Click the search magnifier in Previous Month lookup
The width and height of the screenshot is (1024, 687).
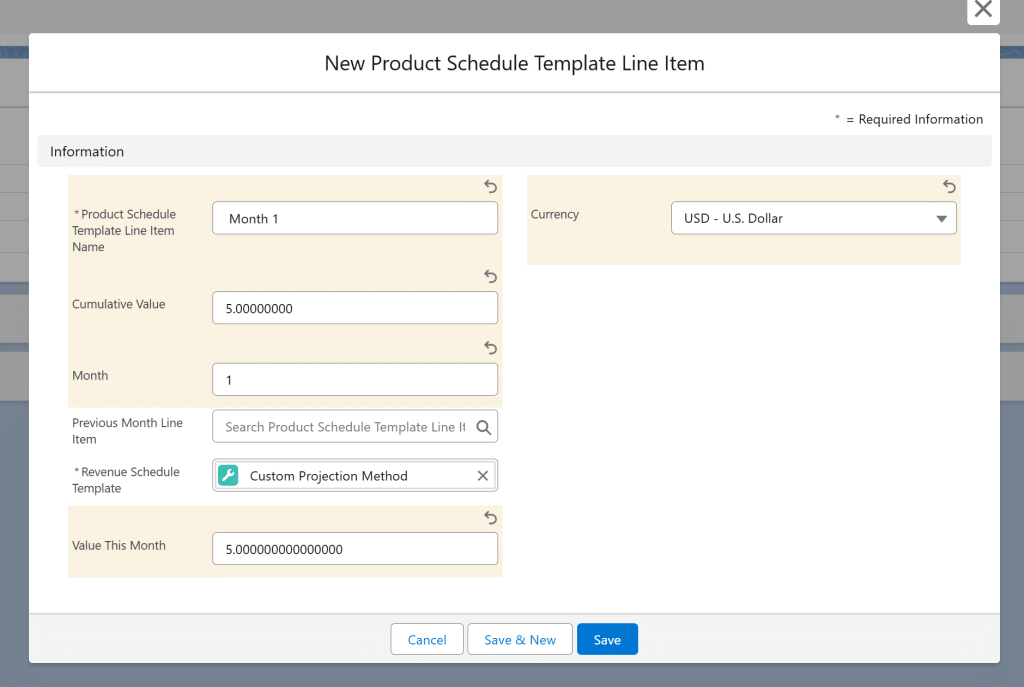[483, 427]
